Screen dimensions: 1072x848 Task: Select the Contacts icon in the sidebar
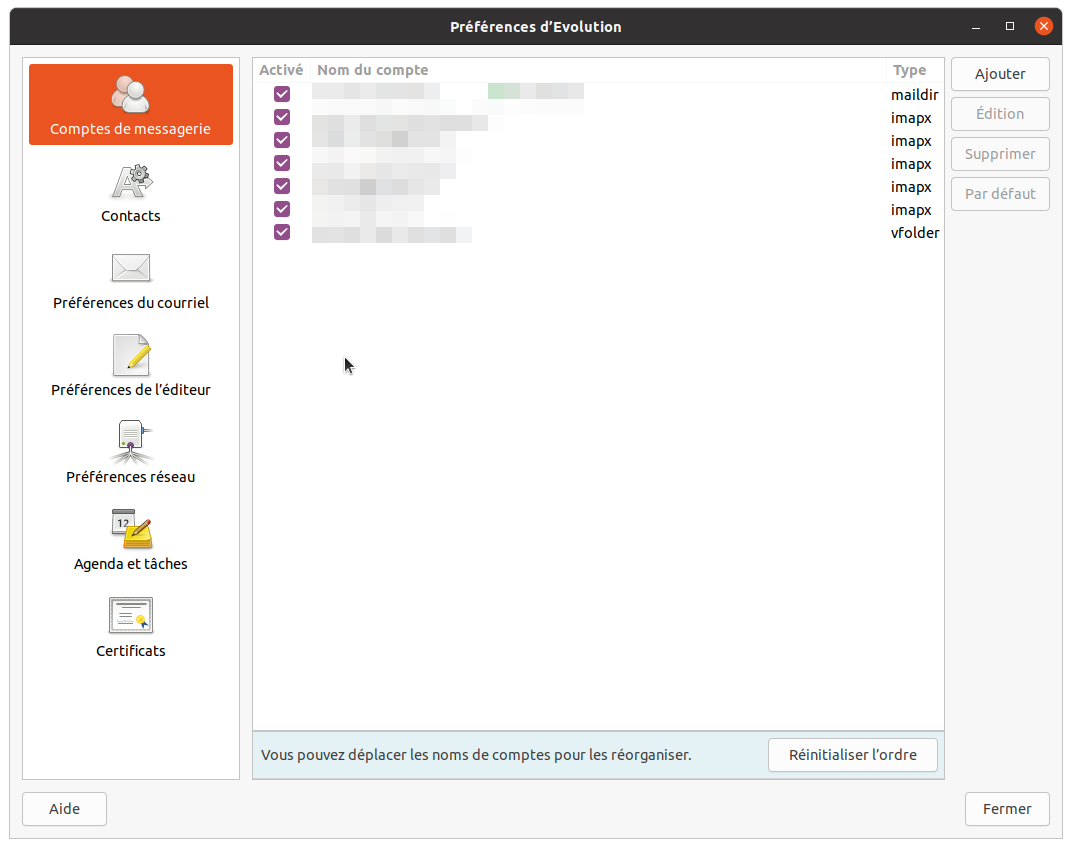click(131, 181)
